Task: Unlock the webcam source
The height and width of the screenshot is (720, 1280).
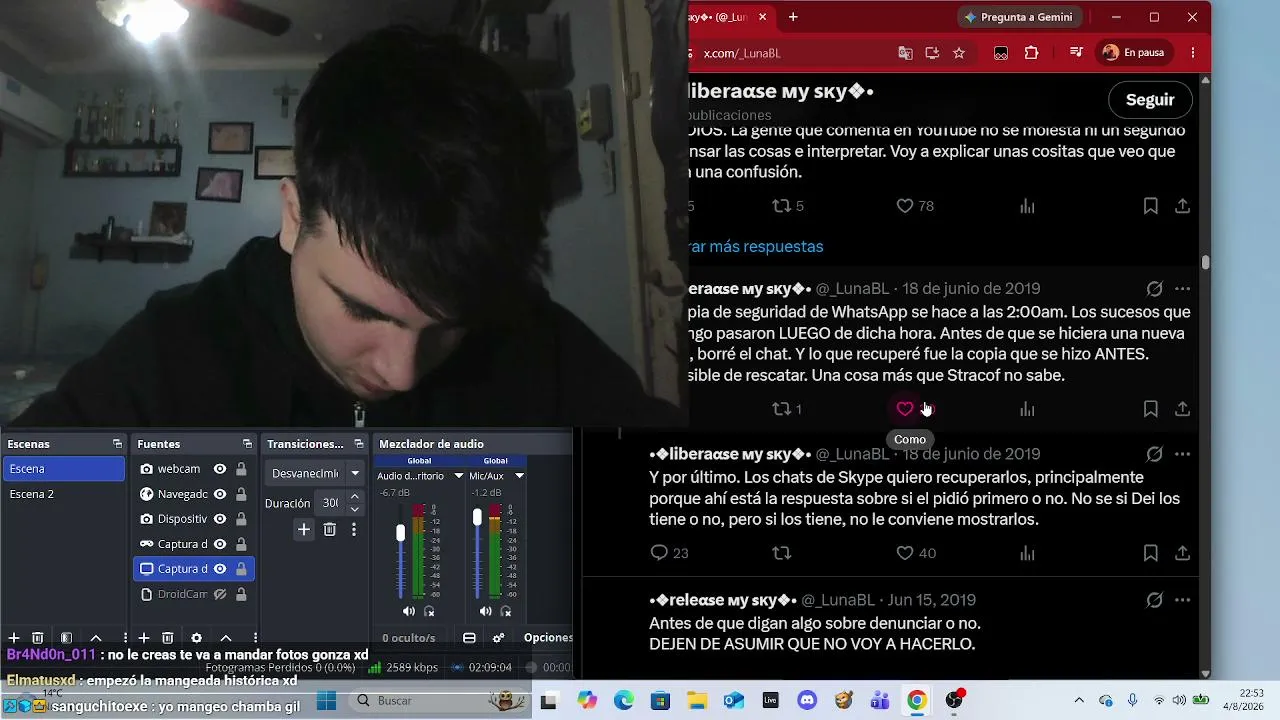Action: [241, 469]
